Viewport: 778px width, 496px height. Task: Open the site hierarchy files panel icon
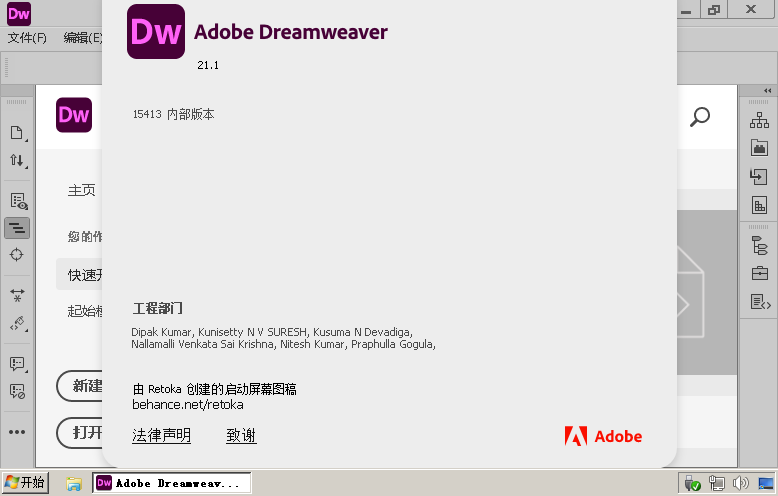click(759, 121)
